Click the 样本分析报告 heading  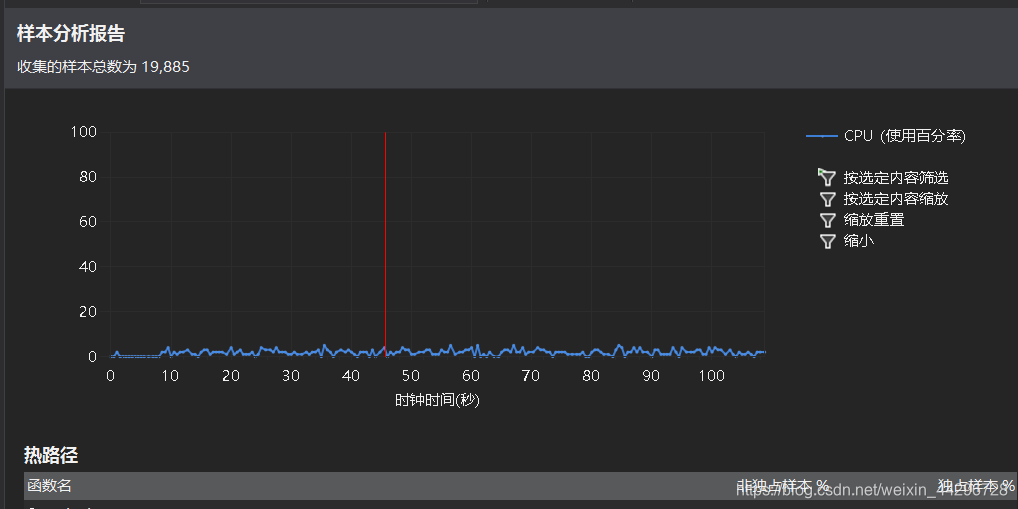(x=71, y=33)
